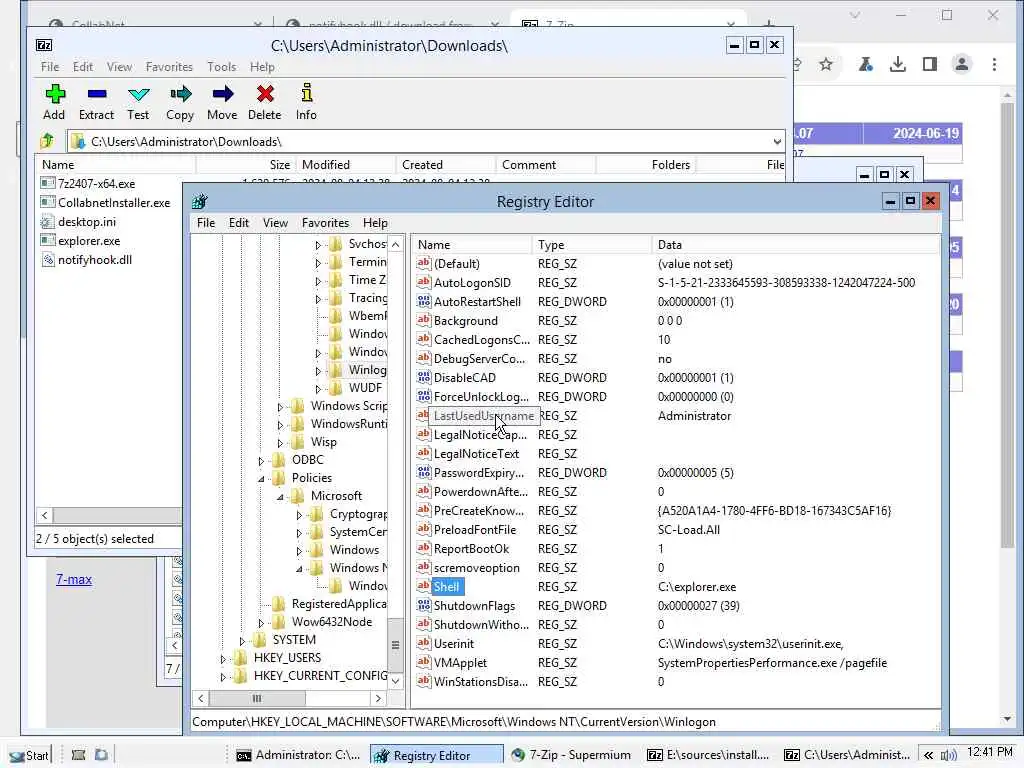Click registry tree vertical scrollbar thumb

click(395, 645)
